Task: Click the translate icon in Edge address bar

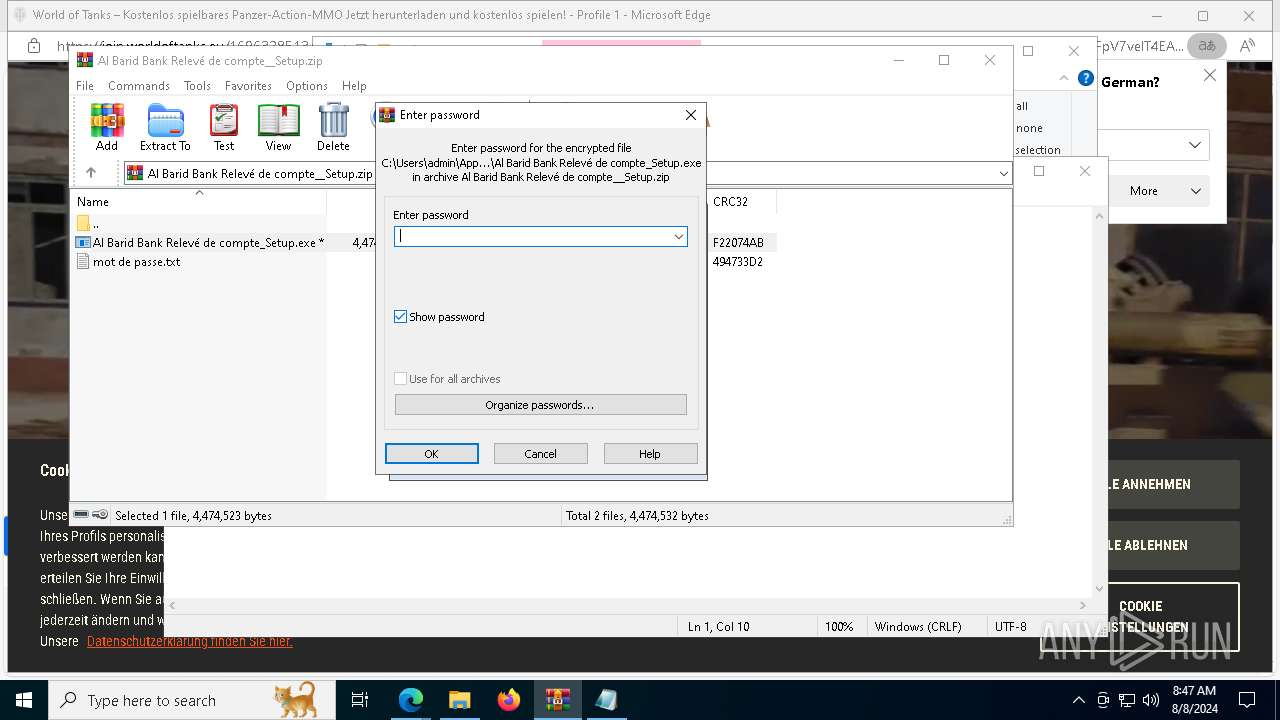Action: point(1207,46)
